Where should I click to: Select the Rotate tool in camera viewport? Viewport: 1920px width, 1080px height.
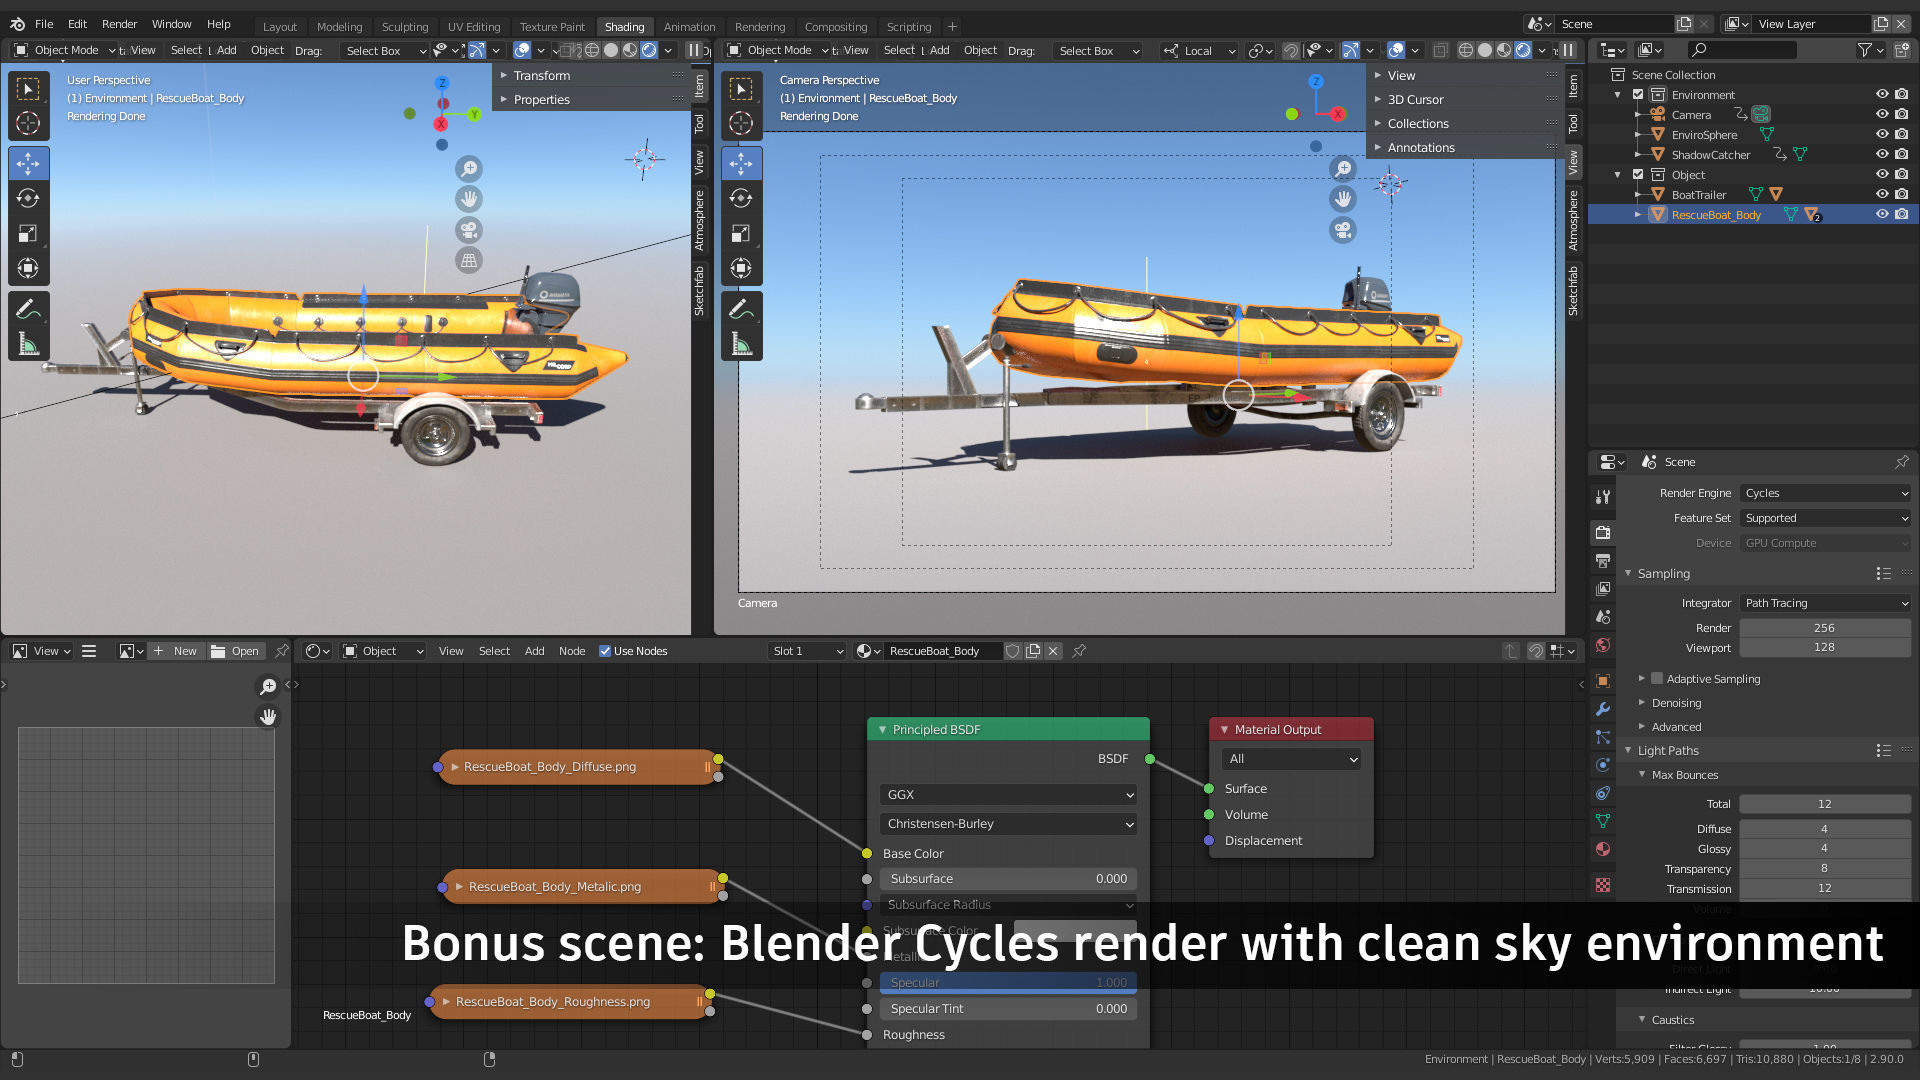pos(741,198)
